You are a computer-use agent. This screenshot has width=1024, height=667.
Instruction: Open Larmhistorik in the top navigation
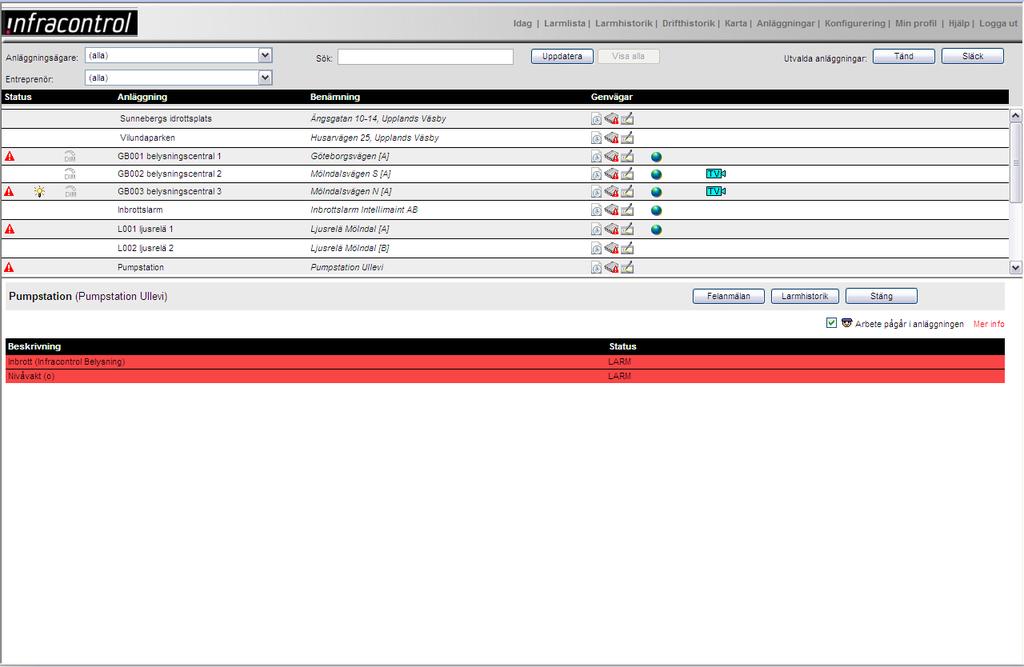[624, 24]
